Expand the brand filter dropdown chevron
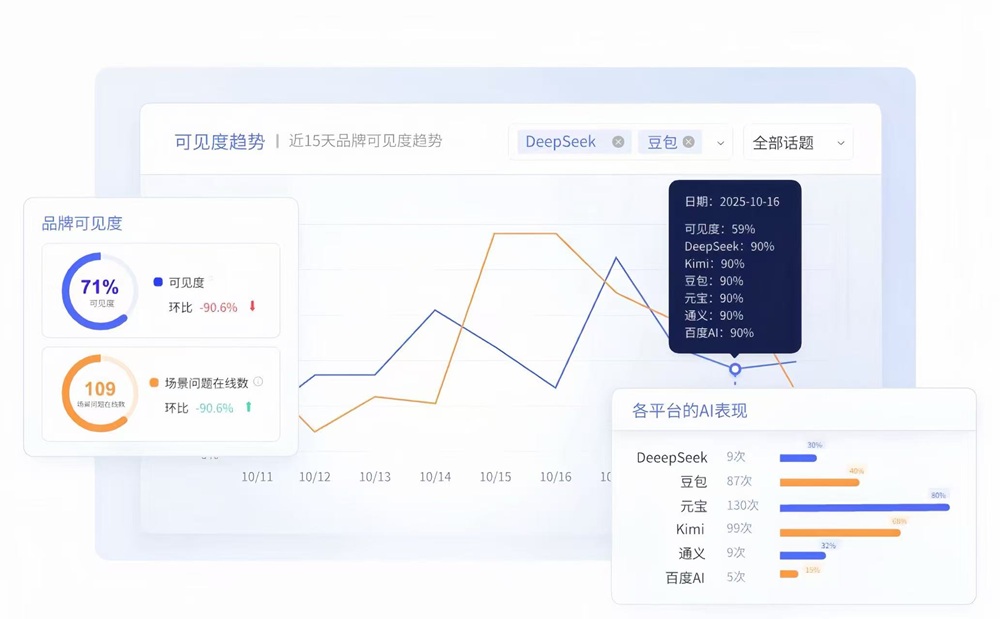This screenshot has height=619, width=1000. (721, 143)
